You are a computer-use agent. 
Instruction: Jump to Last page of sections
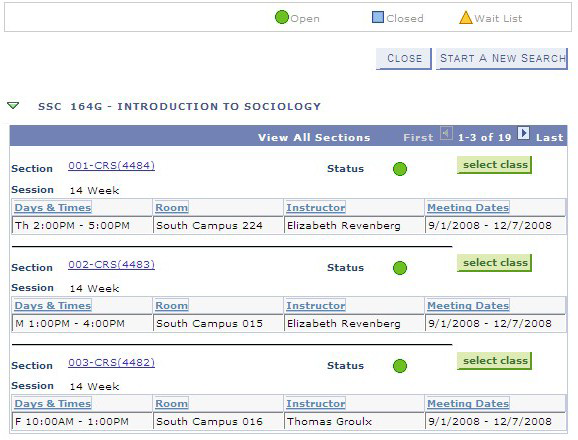550,137
